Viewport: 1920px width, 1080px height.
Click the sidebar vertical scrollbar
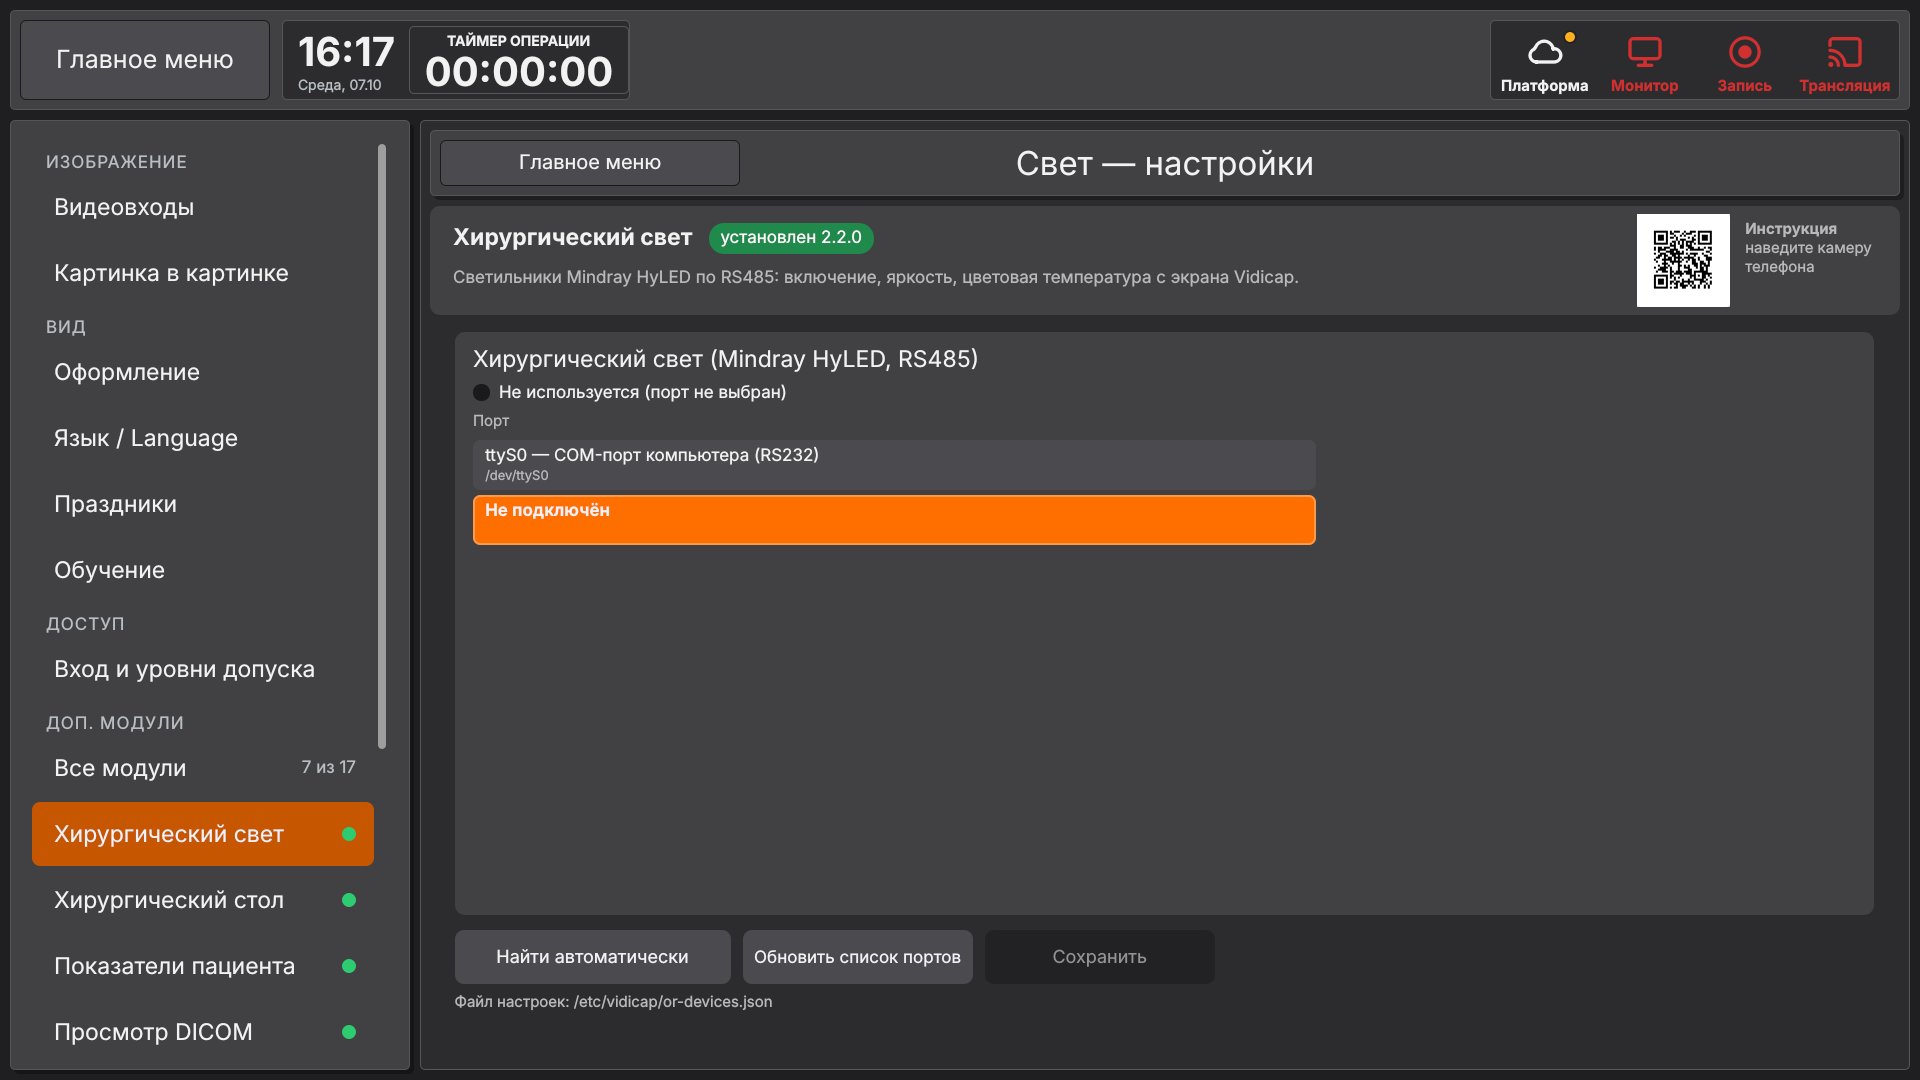[382, 446]
